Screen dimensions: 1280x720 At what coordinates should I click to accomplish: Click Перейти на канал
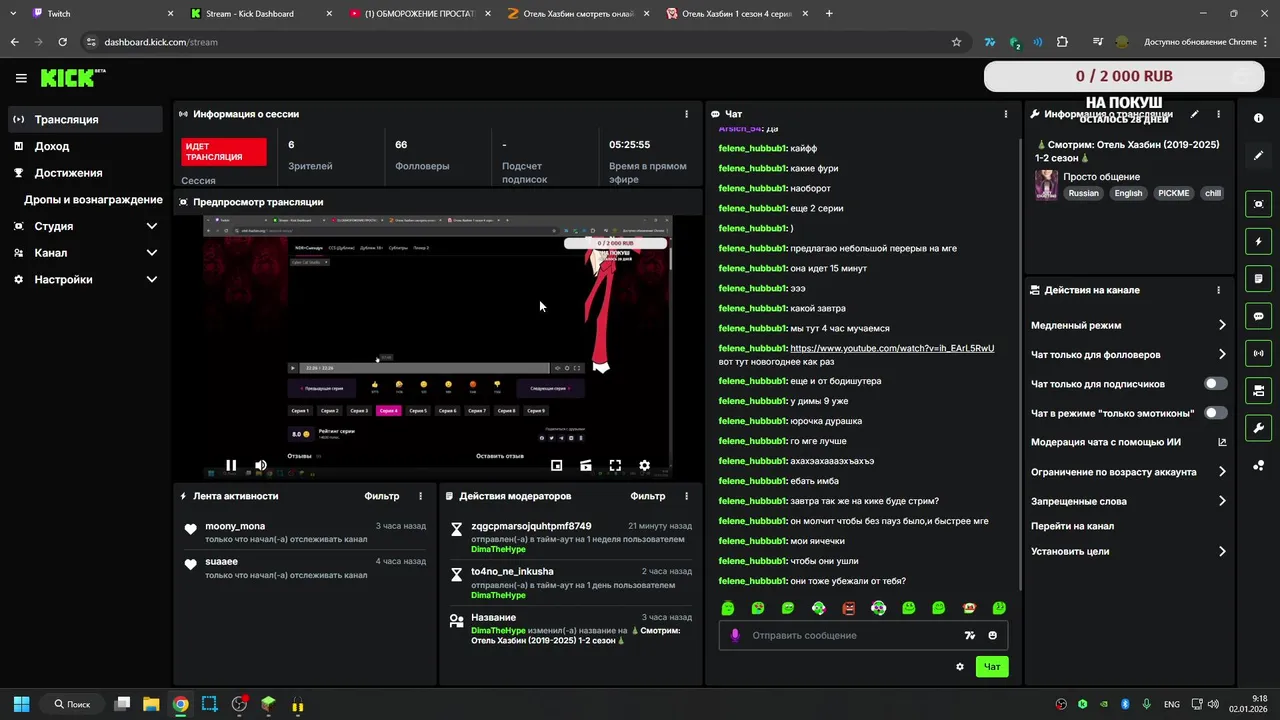pyautogui.click(x=1072, y=526)
